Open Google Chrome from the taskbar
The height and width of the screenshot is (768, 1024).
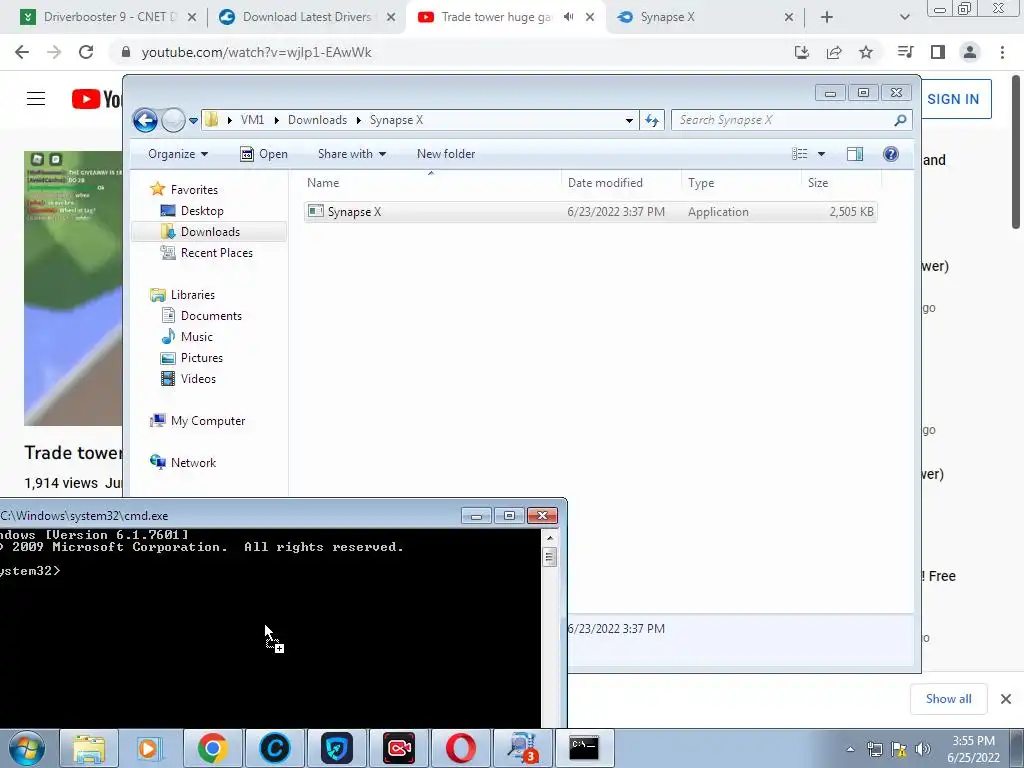212,748
